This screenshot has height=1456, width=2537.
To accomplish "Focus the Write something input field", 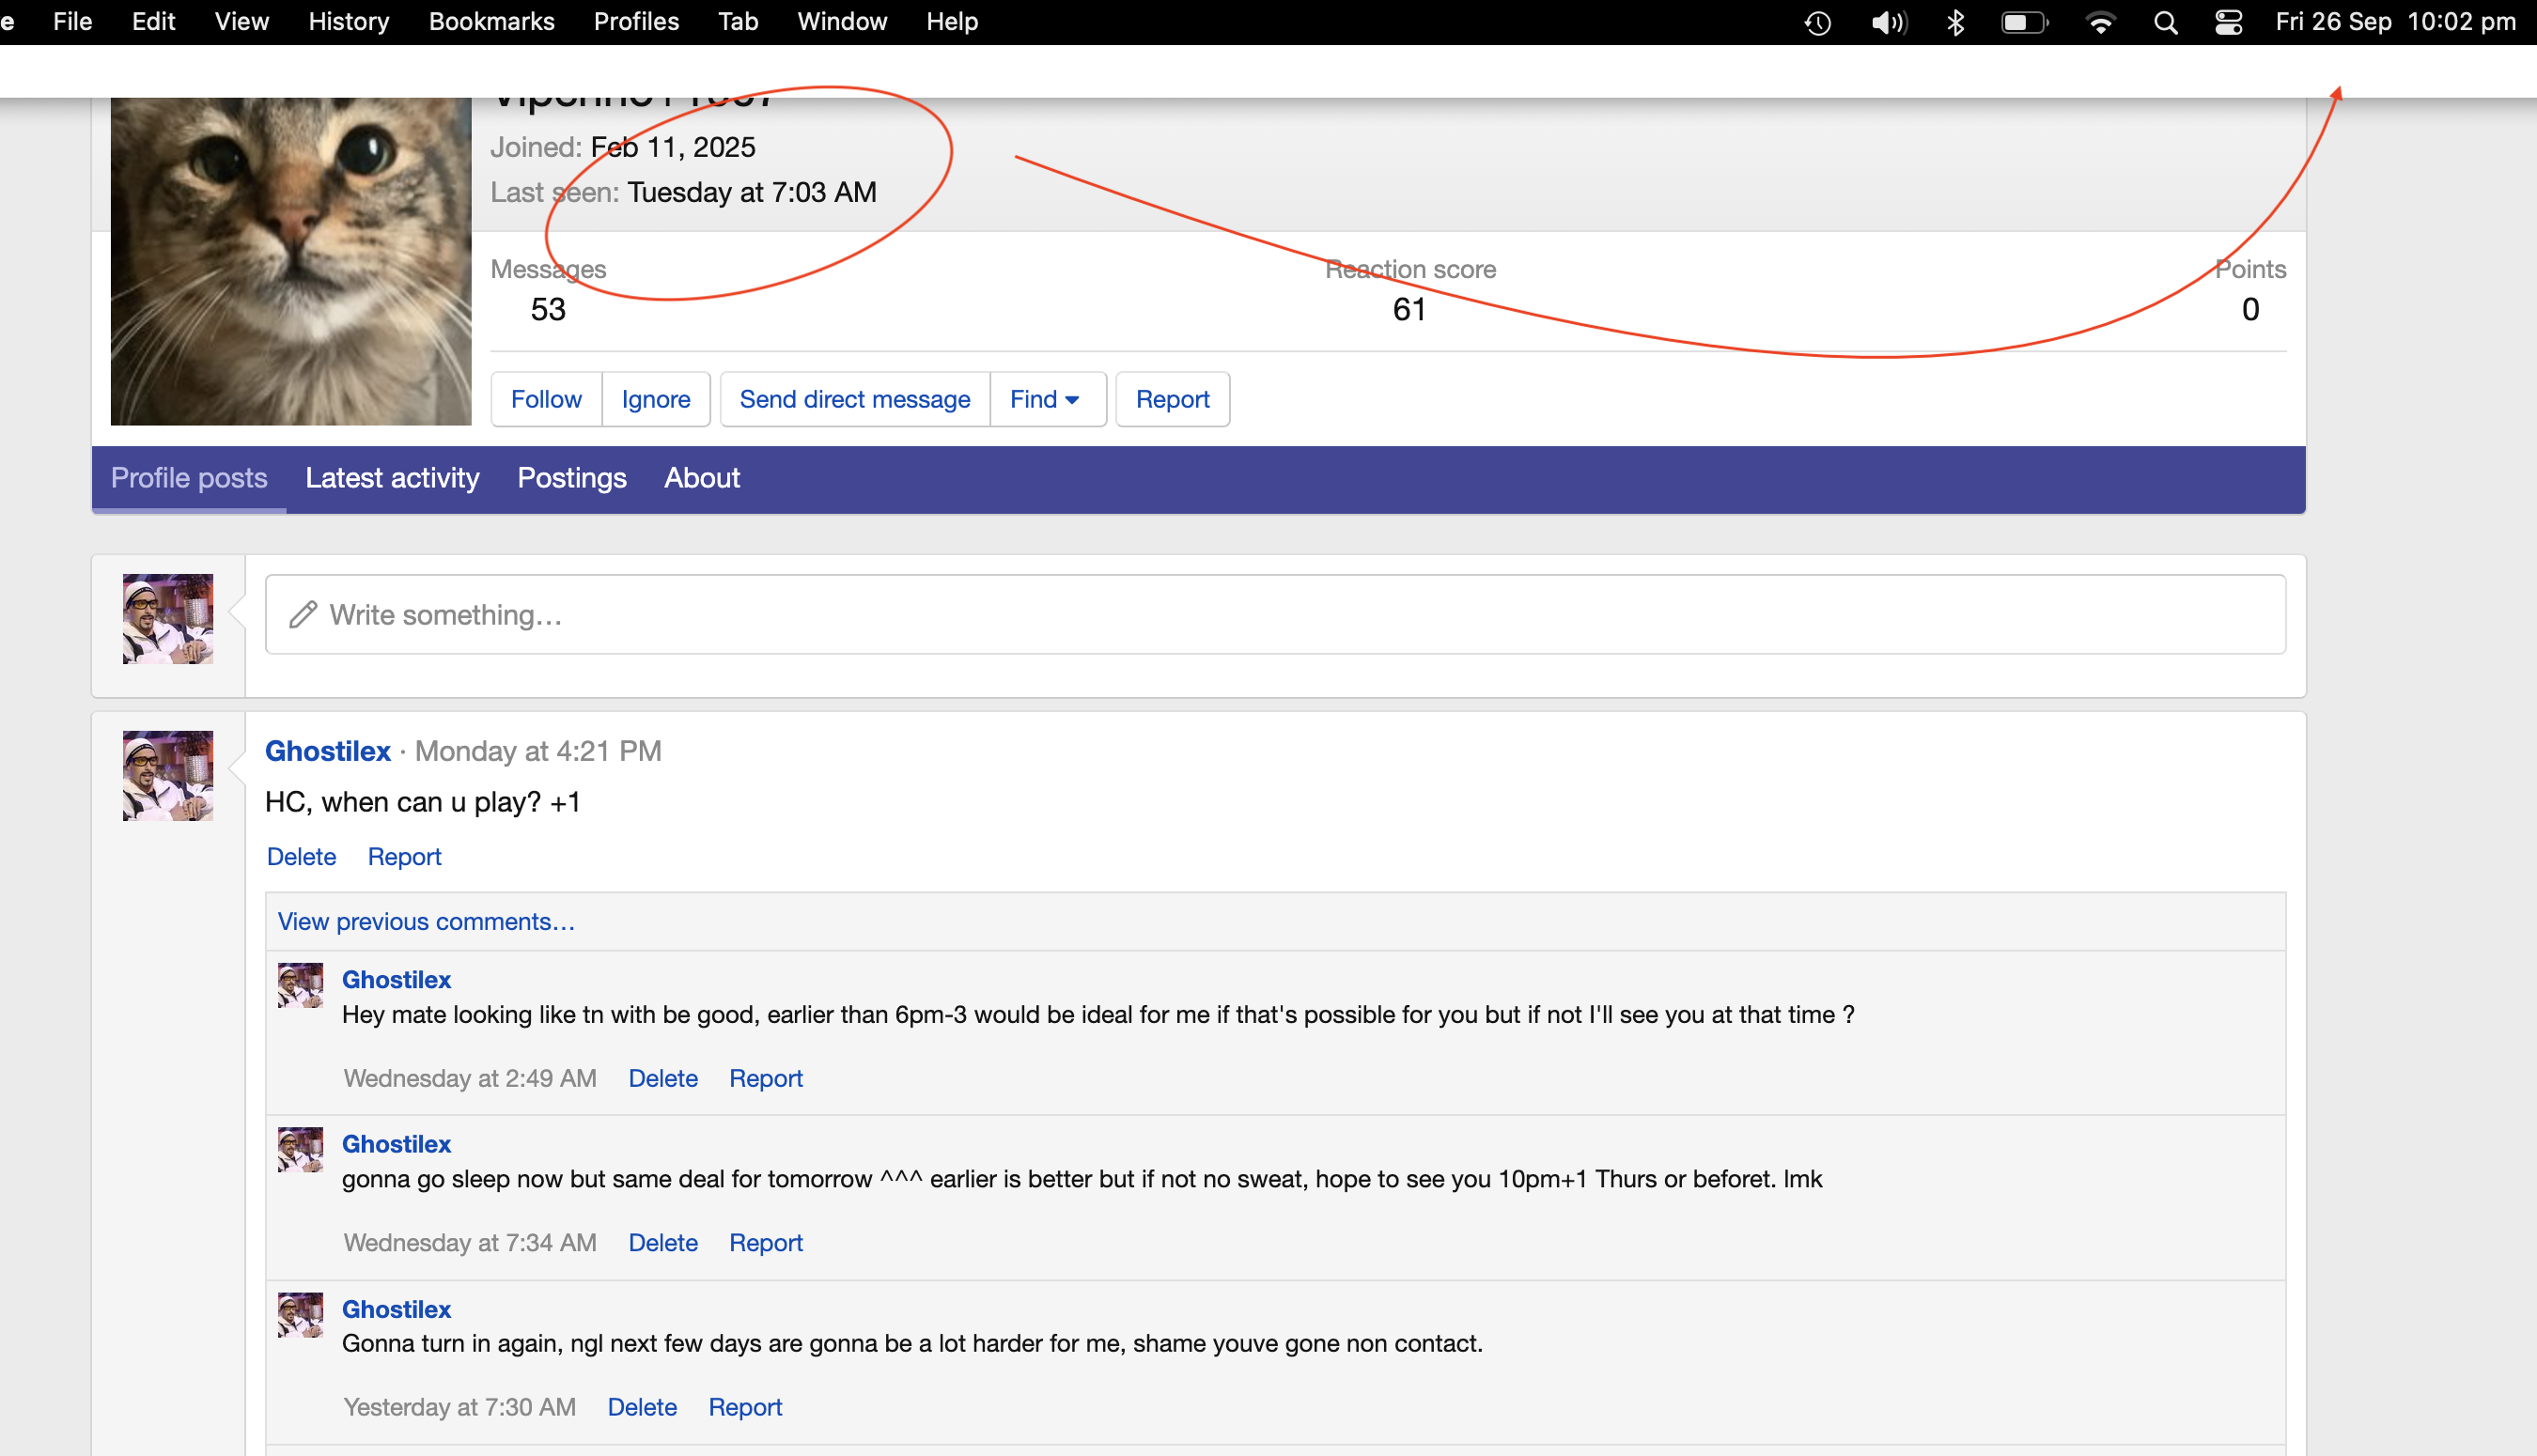I will coord(1275,614).
